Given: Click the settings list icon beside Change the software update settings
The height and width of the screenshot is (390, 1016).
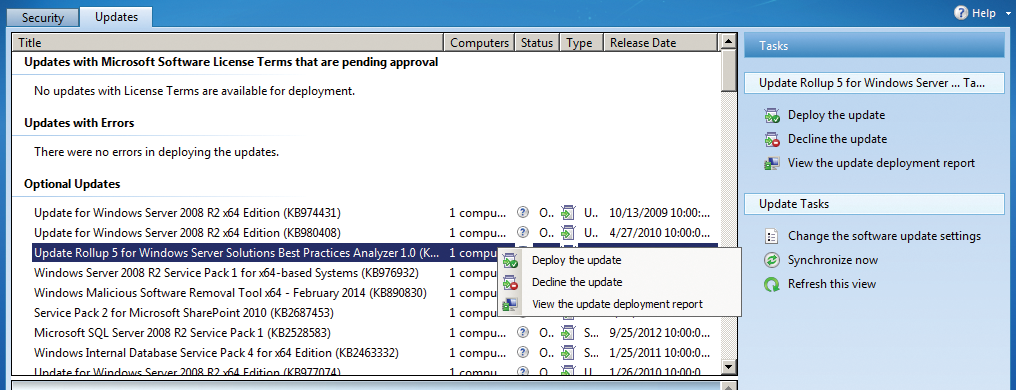Looking at the screenshot, I should pos(772,236).
